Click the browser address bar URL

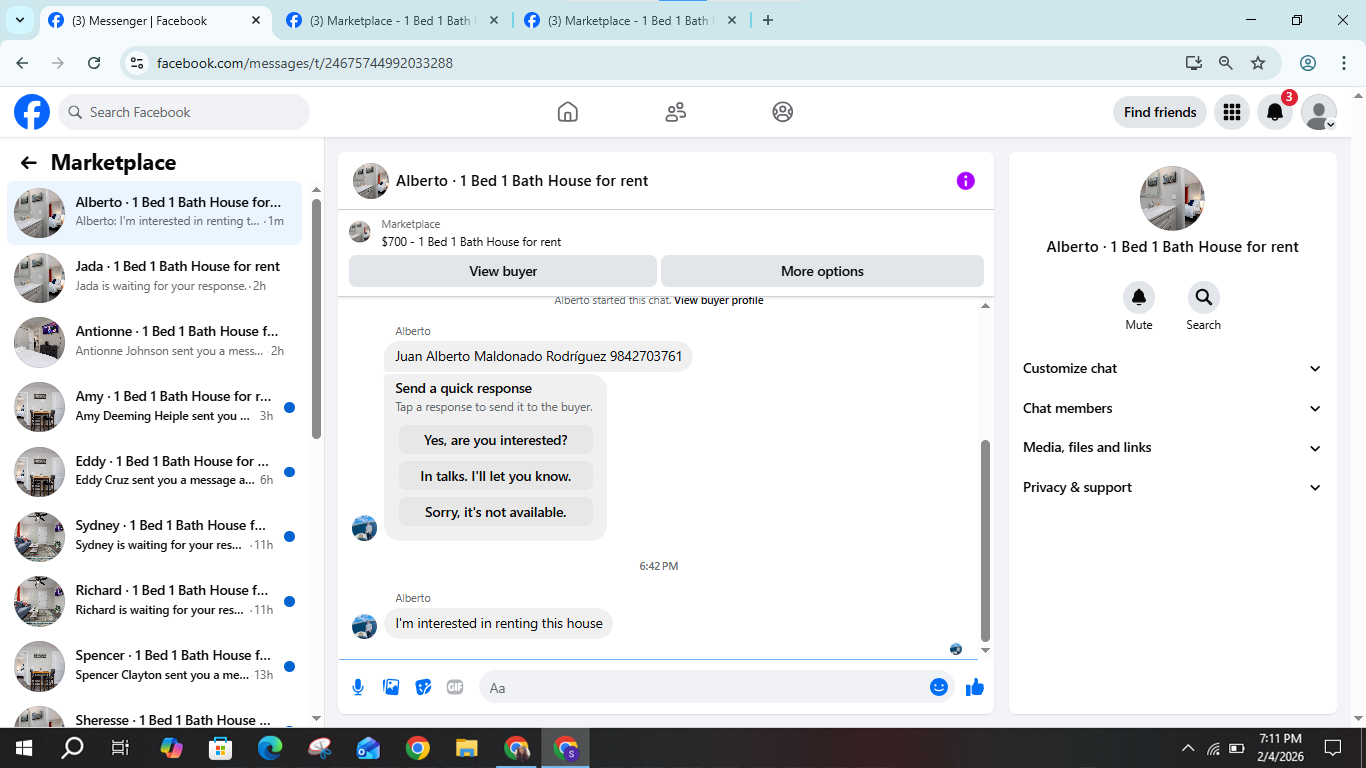click(x=304, y=63)
